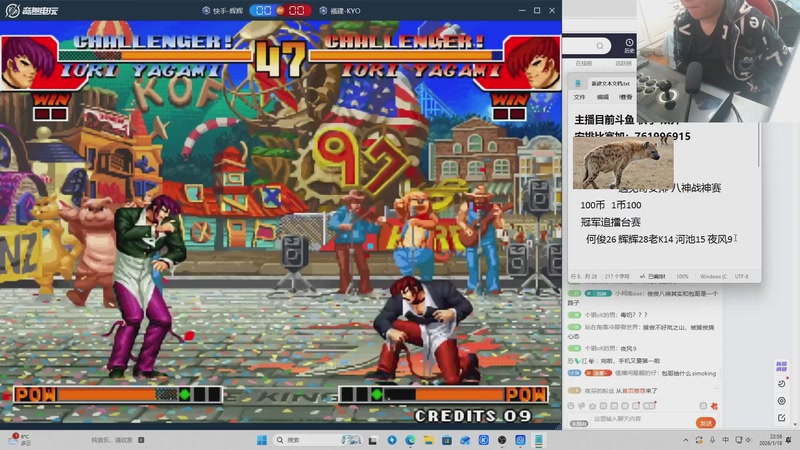Click the UTF-8 encoding status entry
The width and height of the screenshot is (800, 450).
coord(742,277)
